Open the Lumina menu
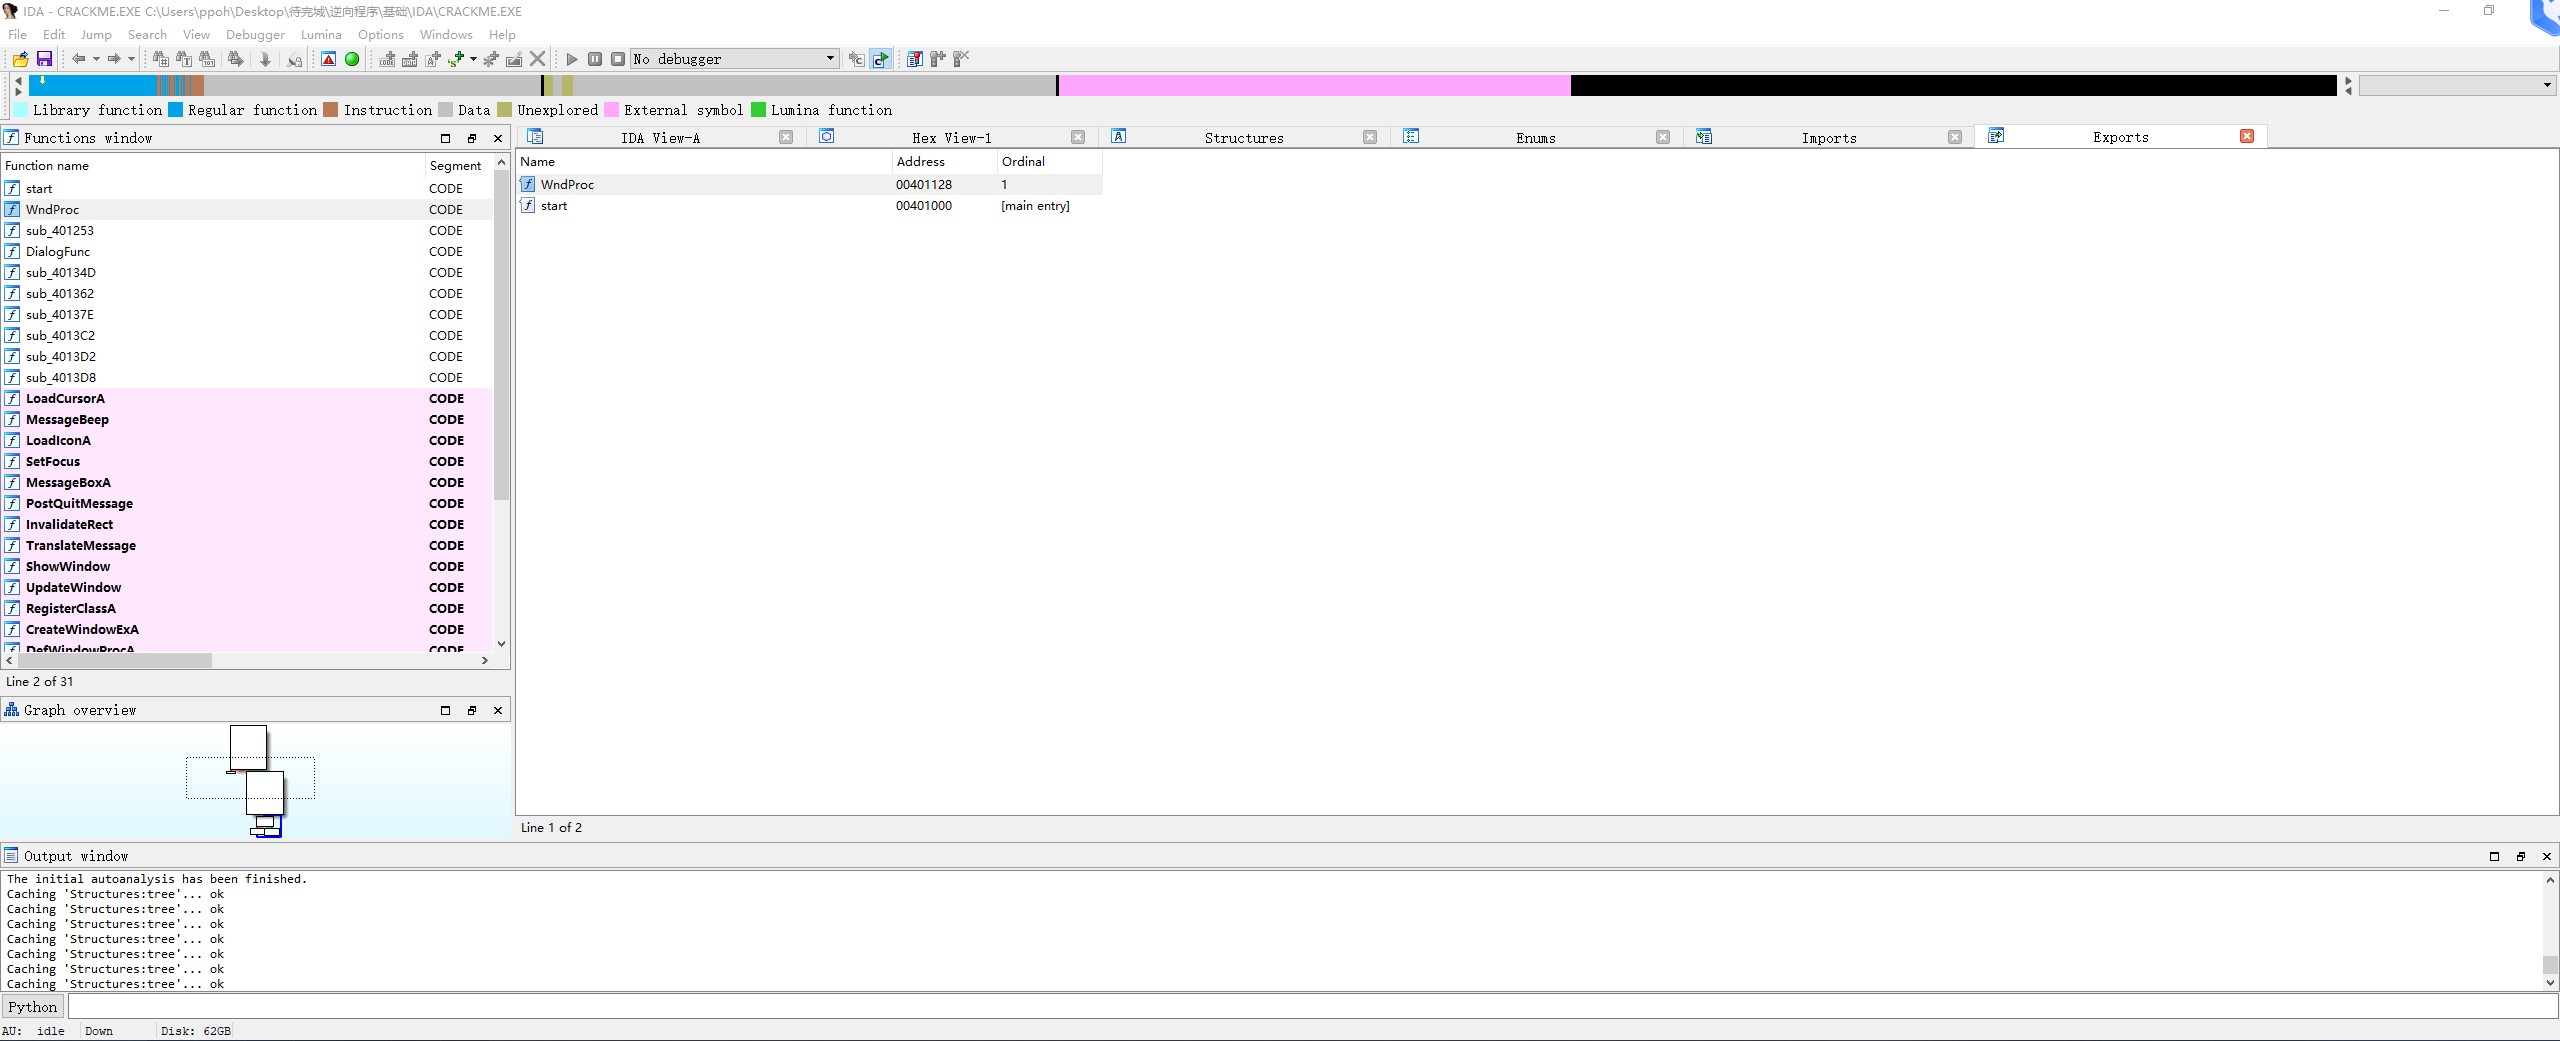This screenshot has height=1041, width=2560. [x=321, y=34]
